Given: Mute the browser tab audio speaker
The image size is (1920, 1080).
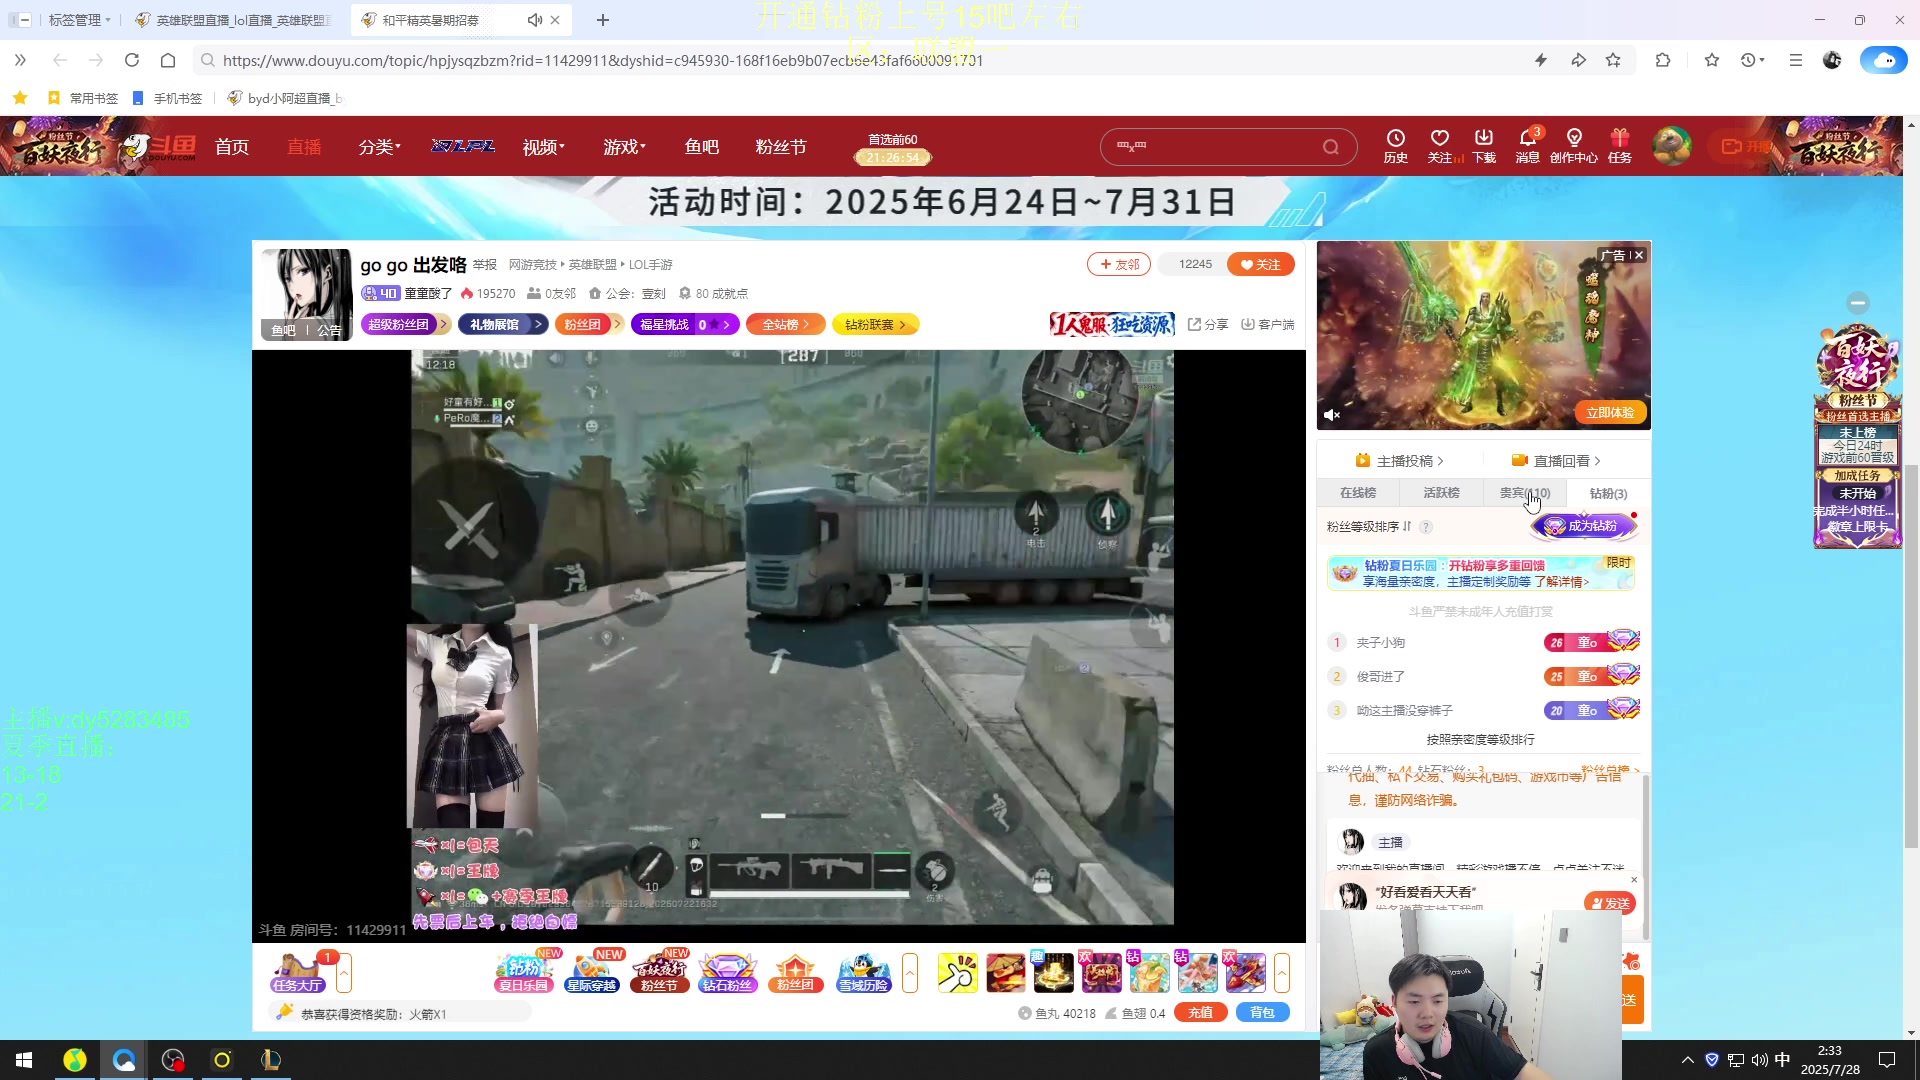Looking at the screenshot, I should coord(535,20).
